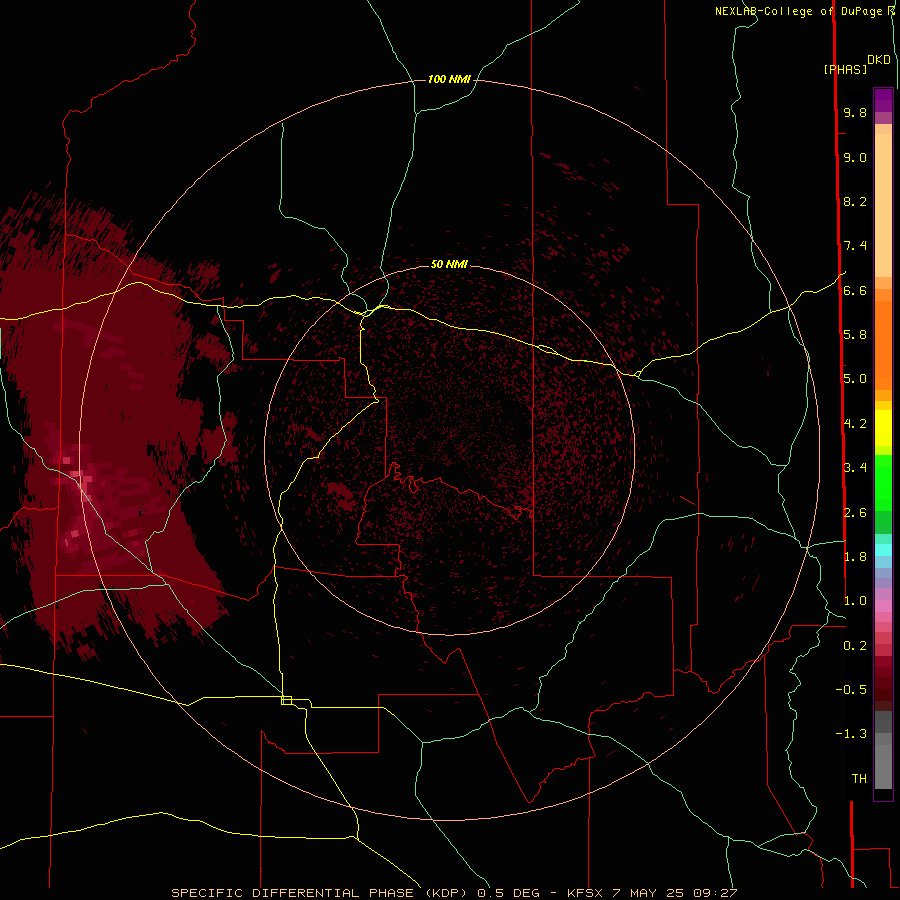
Task: Click the NEXLAB-College of DuPage label
Action: [x=798, y=11]
